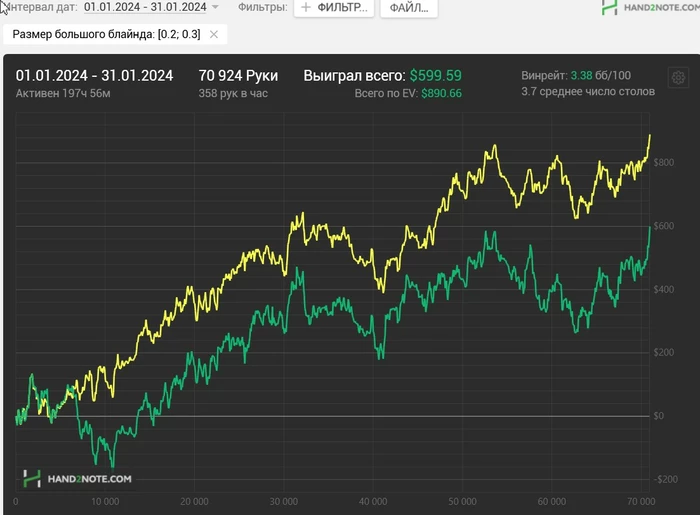This screenshot has height=515, width=700.
Task: Click the ФАЙЛ... button
Action: (x=409, y=8)
